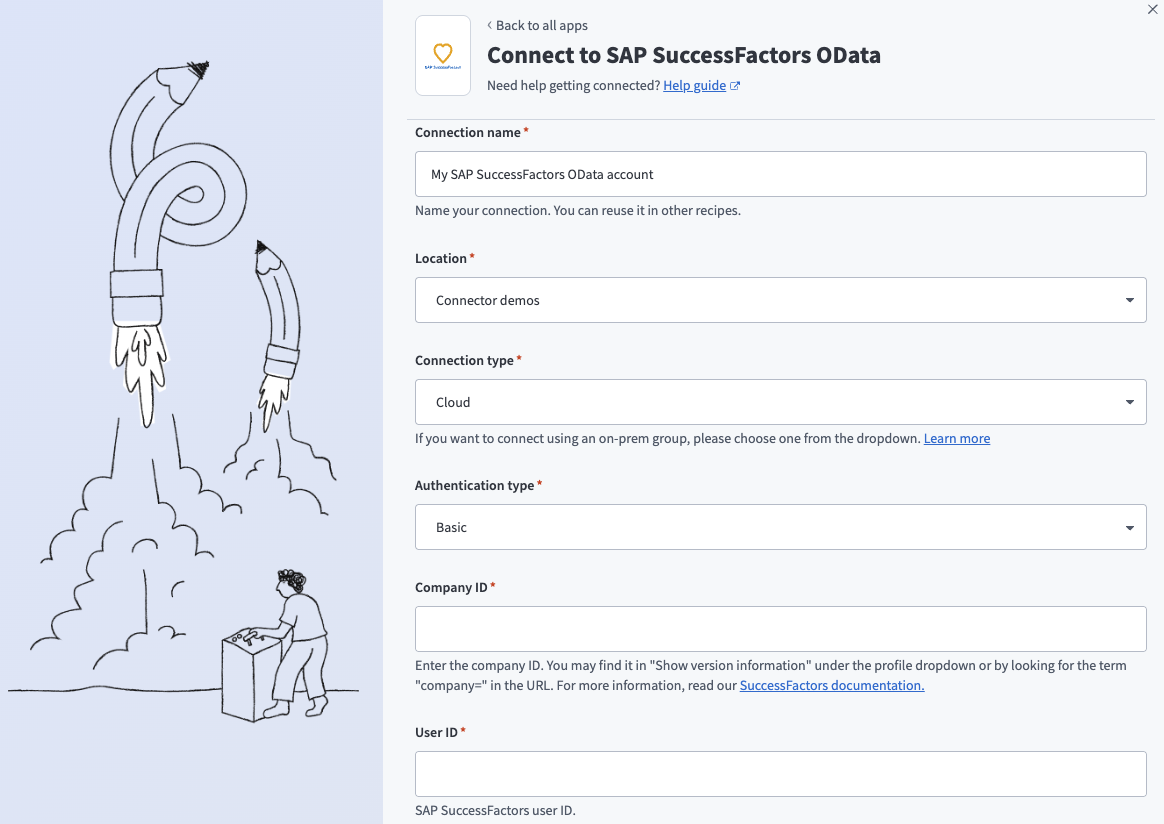The height and width of the screenshot is (824, 1164).
Task: Open the Authentication type dropdown
Action: pyautogui.click(x=780, y=526)
